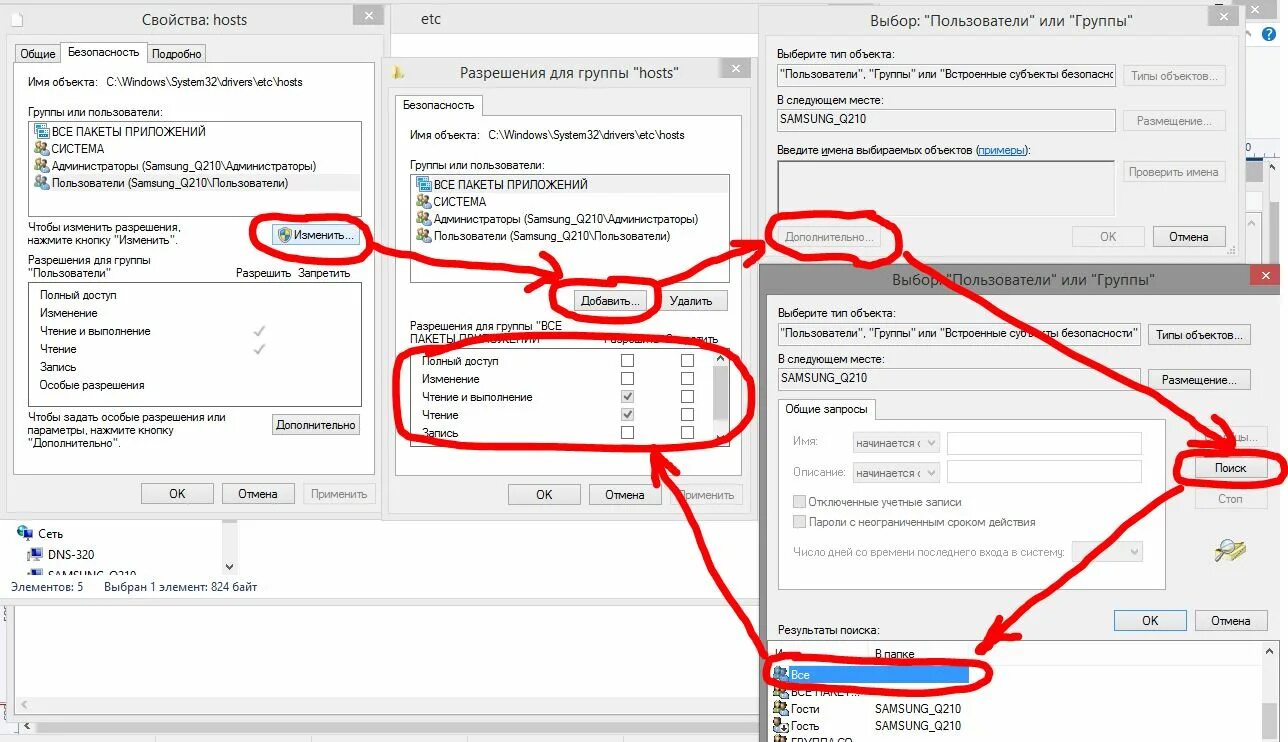This screenshot has width=1288, height=742.
Task: Select the Все group icon in search results
Action: coord(781,674)
